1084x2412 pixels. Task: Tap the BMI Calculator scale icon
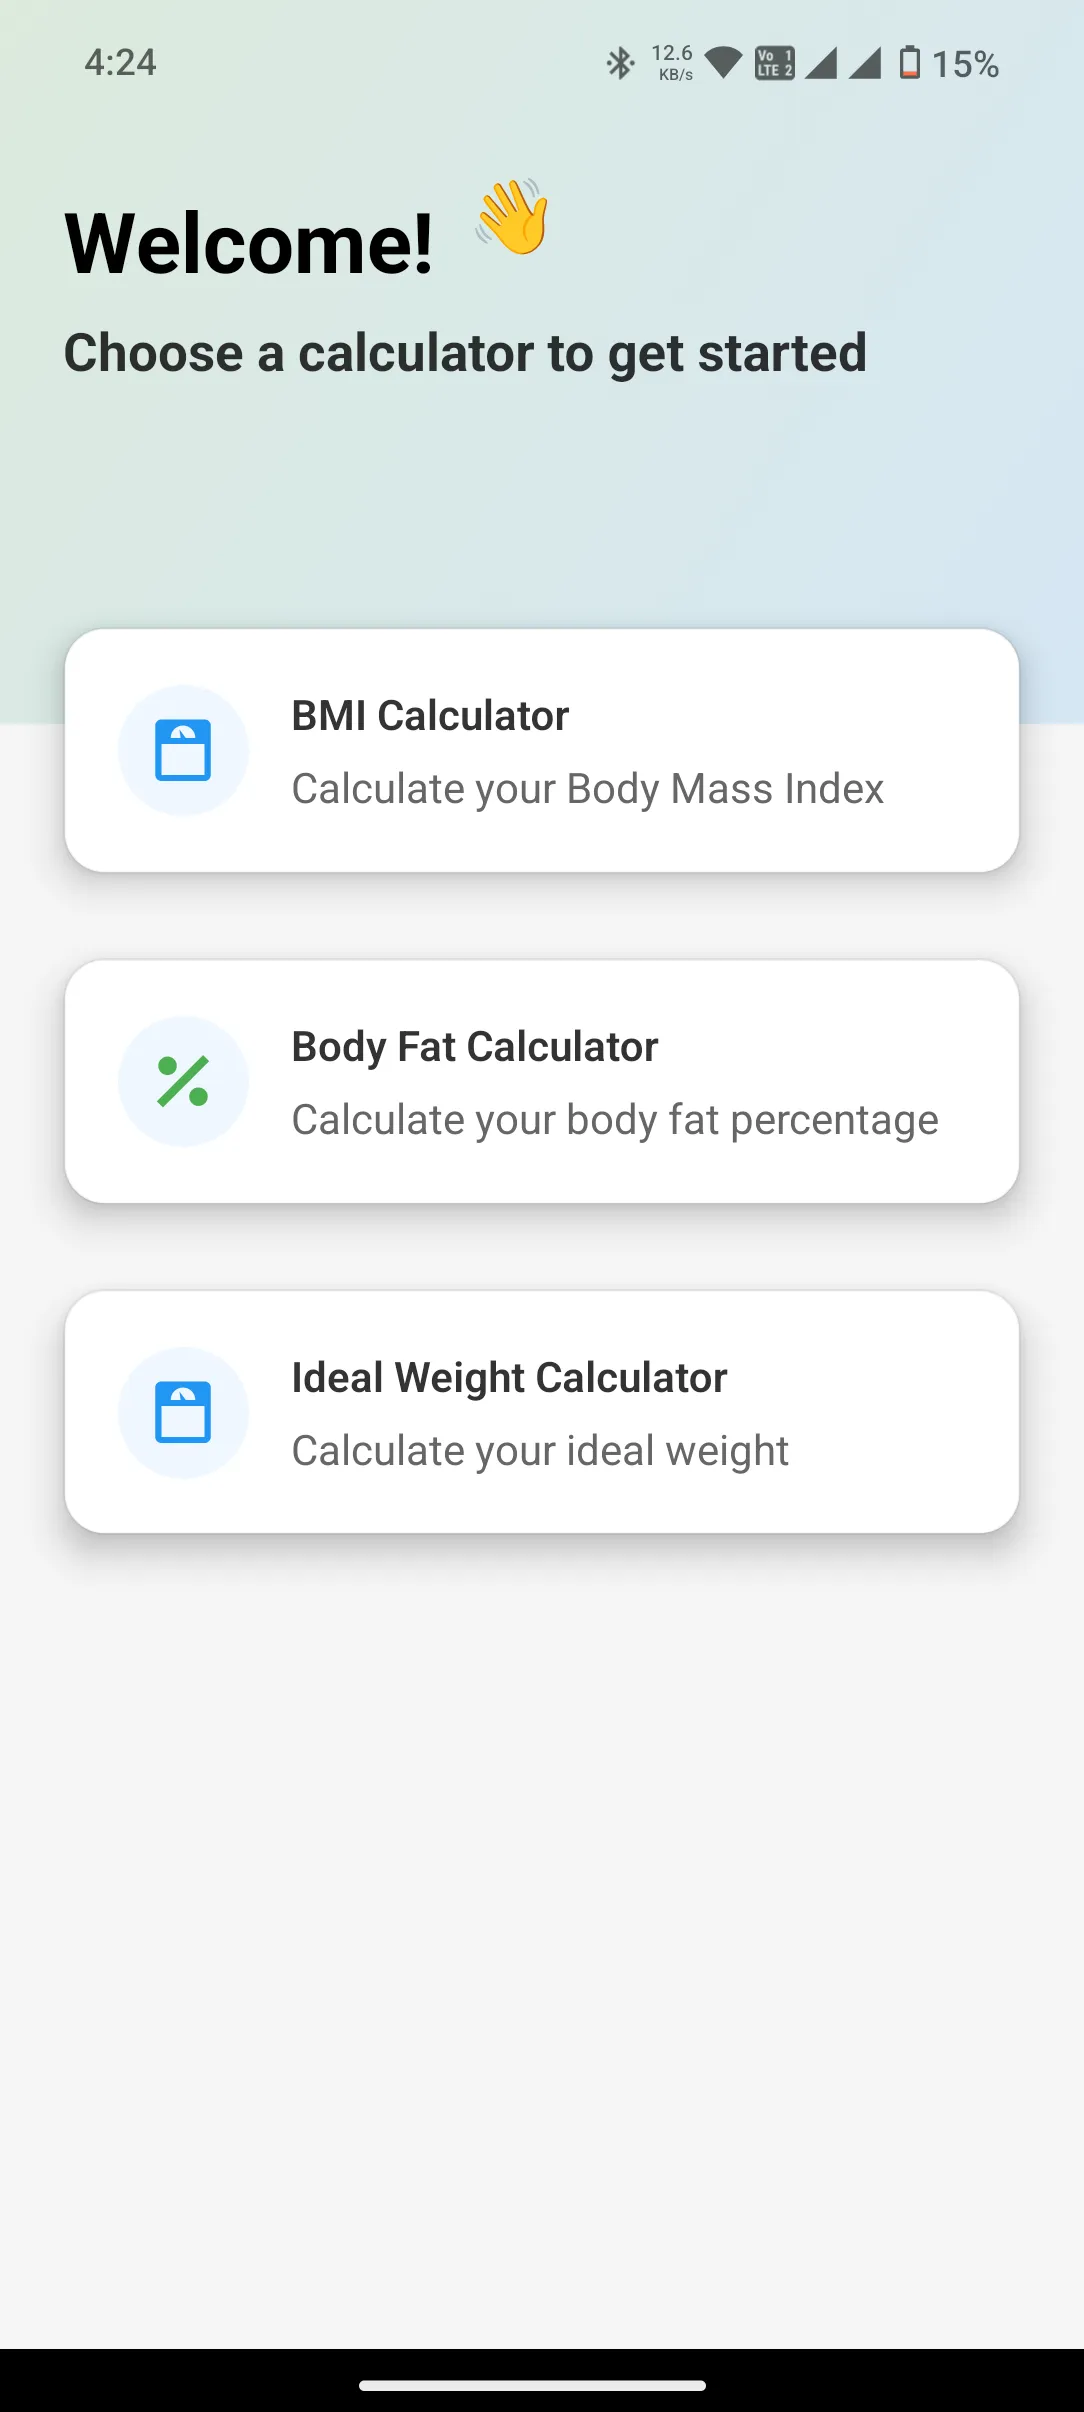[x=183, y=750]
